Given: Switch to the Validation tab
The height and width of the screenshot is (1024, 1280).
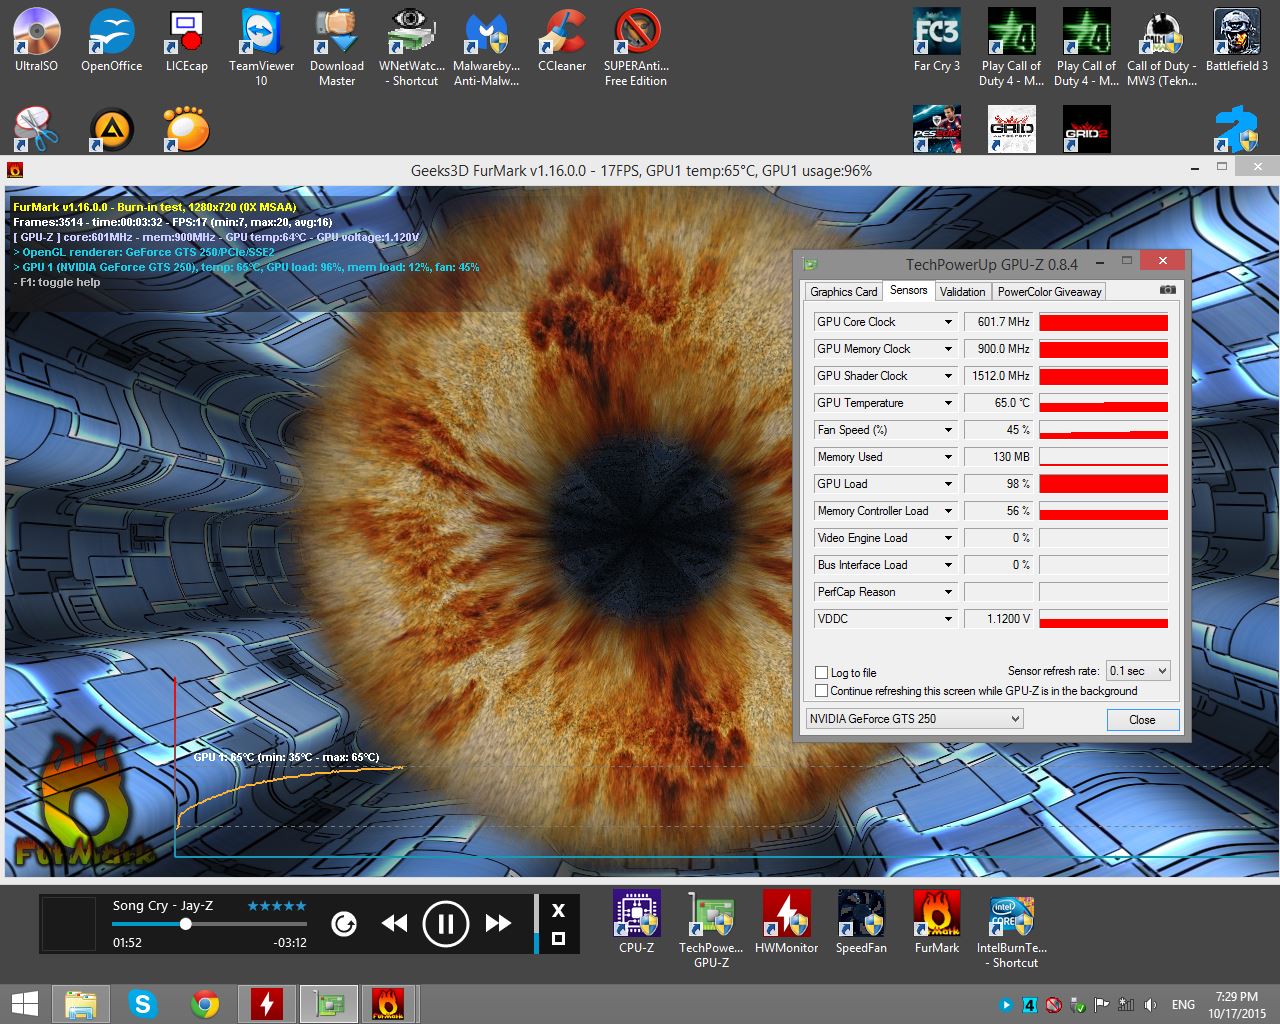Looking at the screenshot, I should pyautogui.click(x=962, y=292).
